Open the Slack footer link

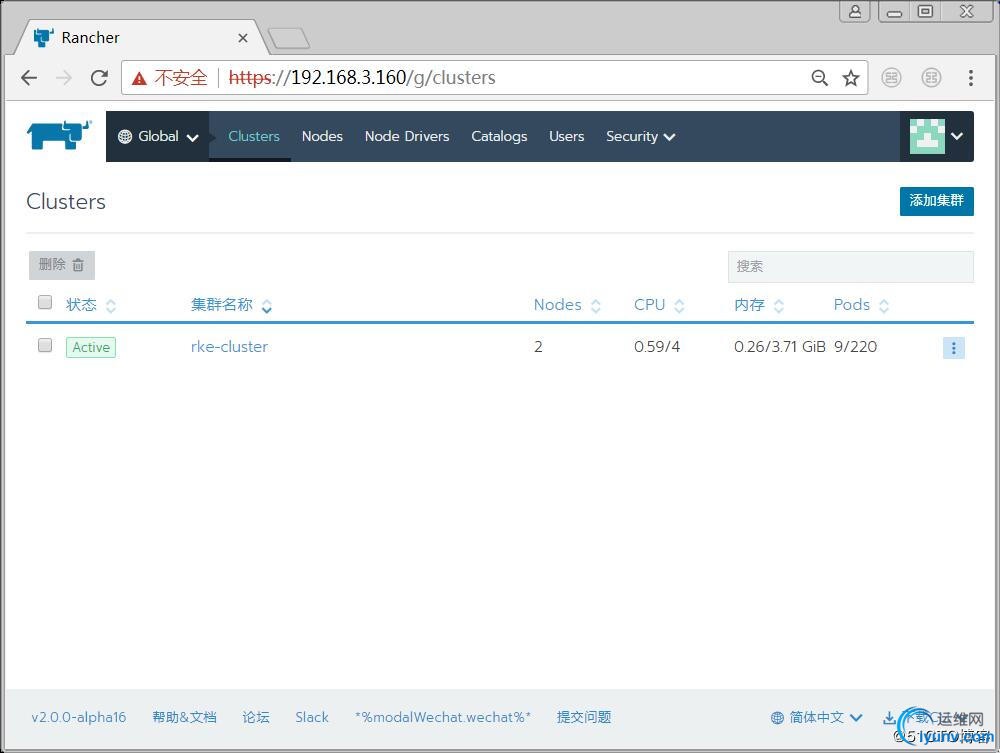click(x=312, y=717)
